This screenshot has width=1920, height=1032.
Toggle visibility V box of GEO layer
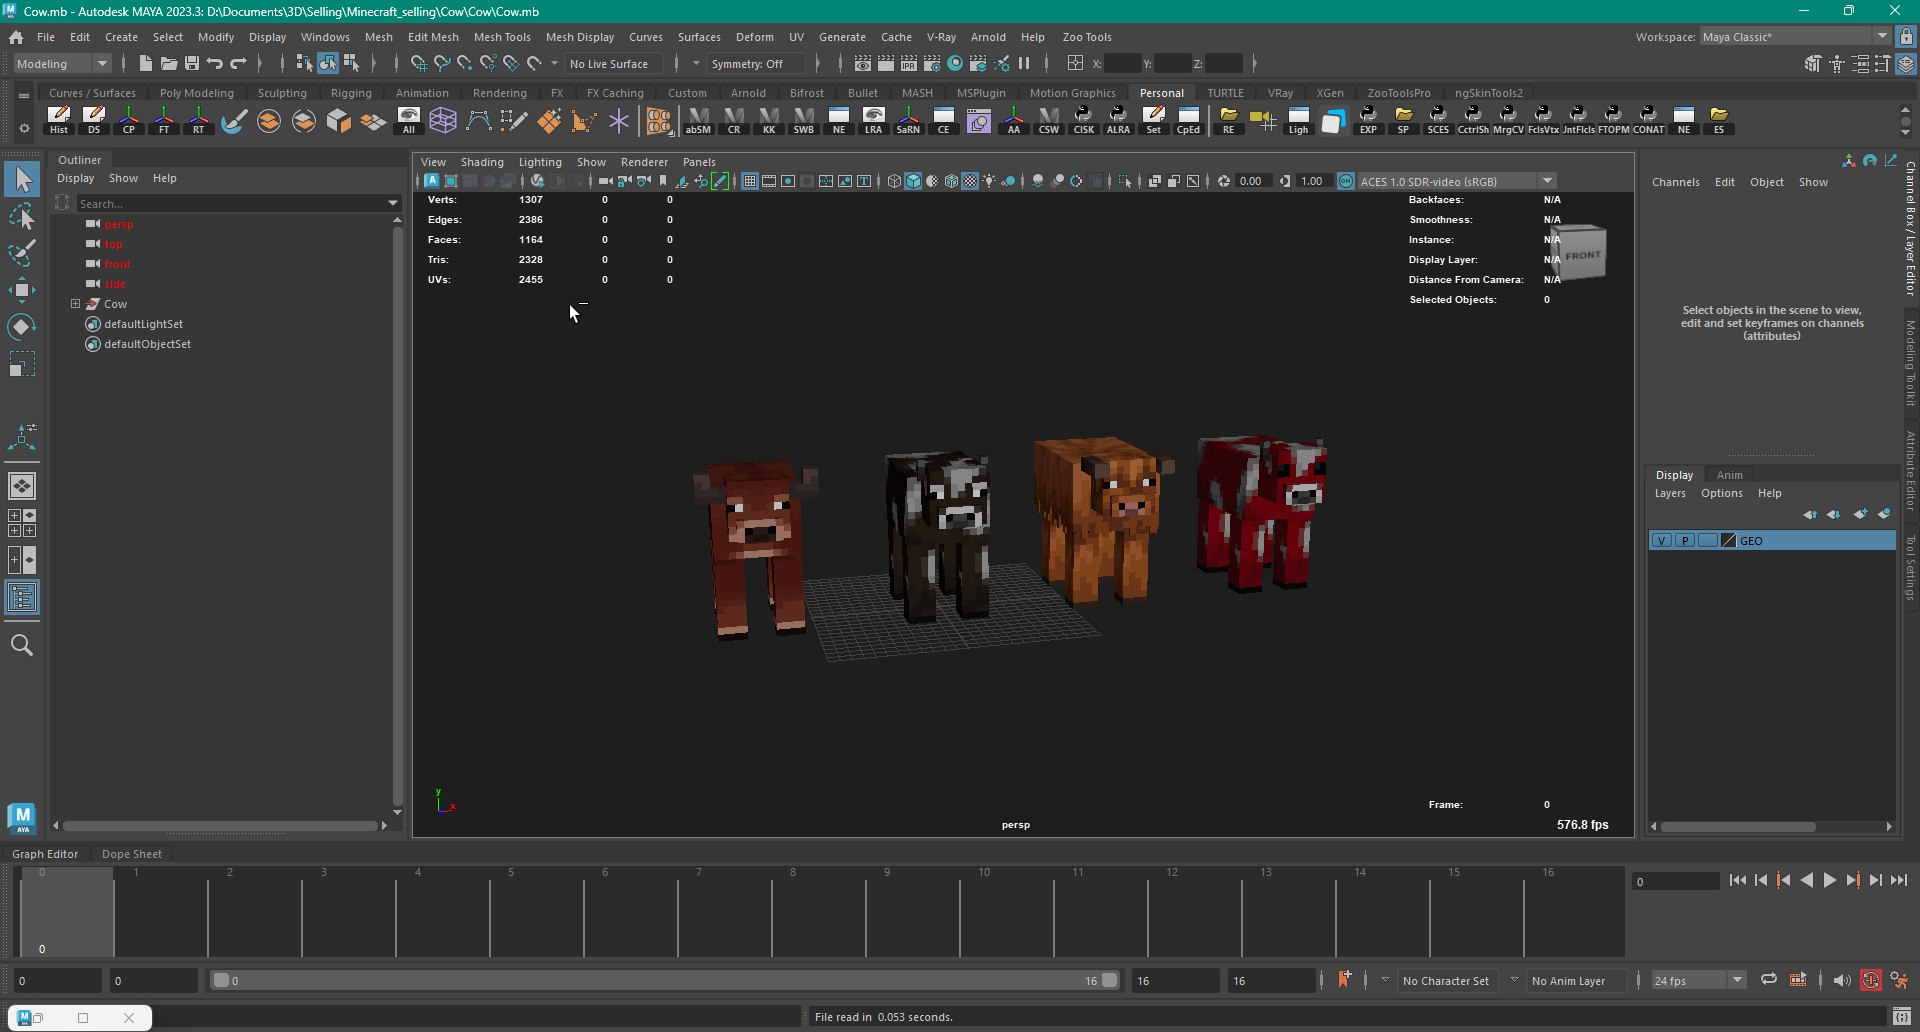click(x=1661, y=540)
